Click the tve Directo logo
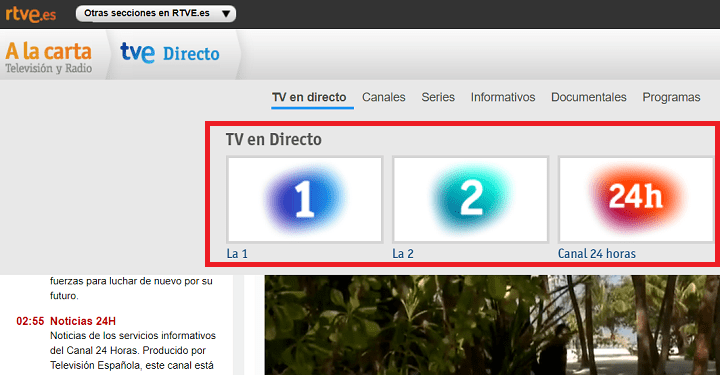The image size is (720, 375). (x=170, y=53)
